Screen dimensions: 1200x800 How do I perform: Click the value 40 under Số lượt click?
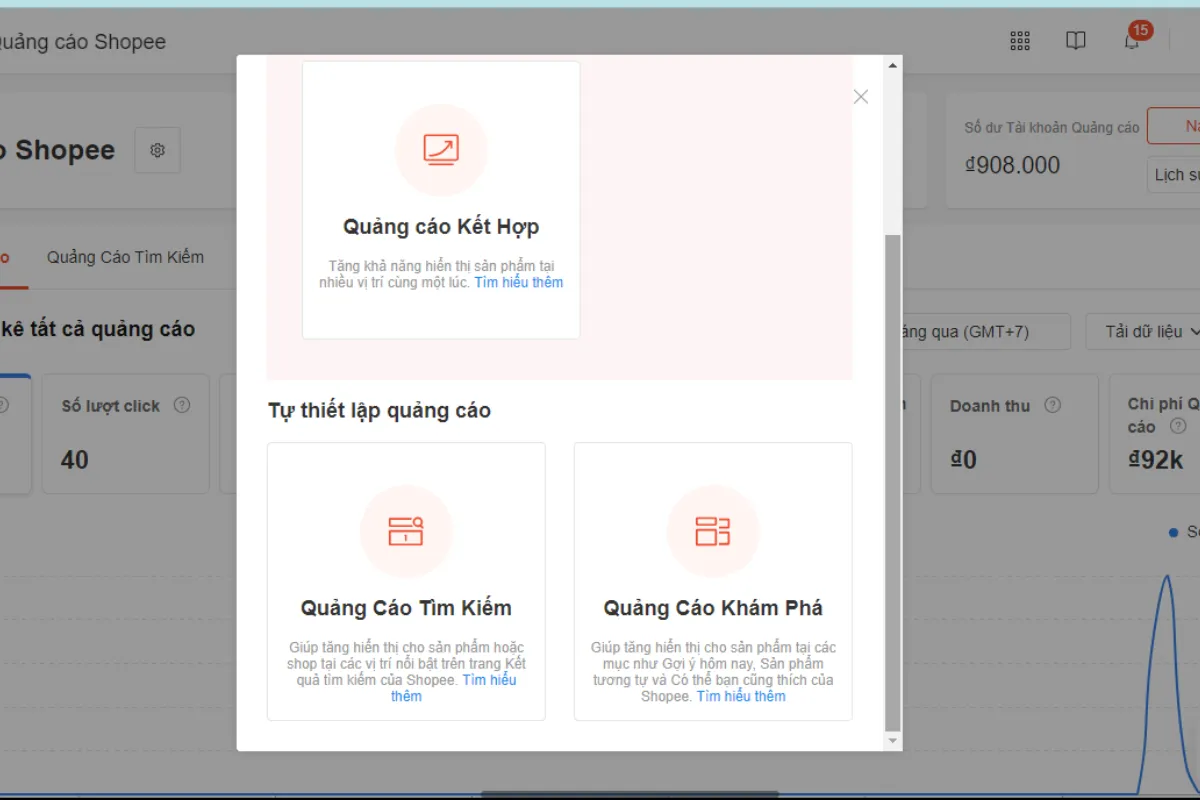75,460
